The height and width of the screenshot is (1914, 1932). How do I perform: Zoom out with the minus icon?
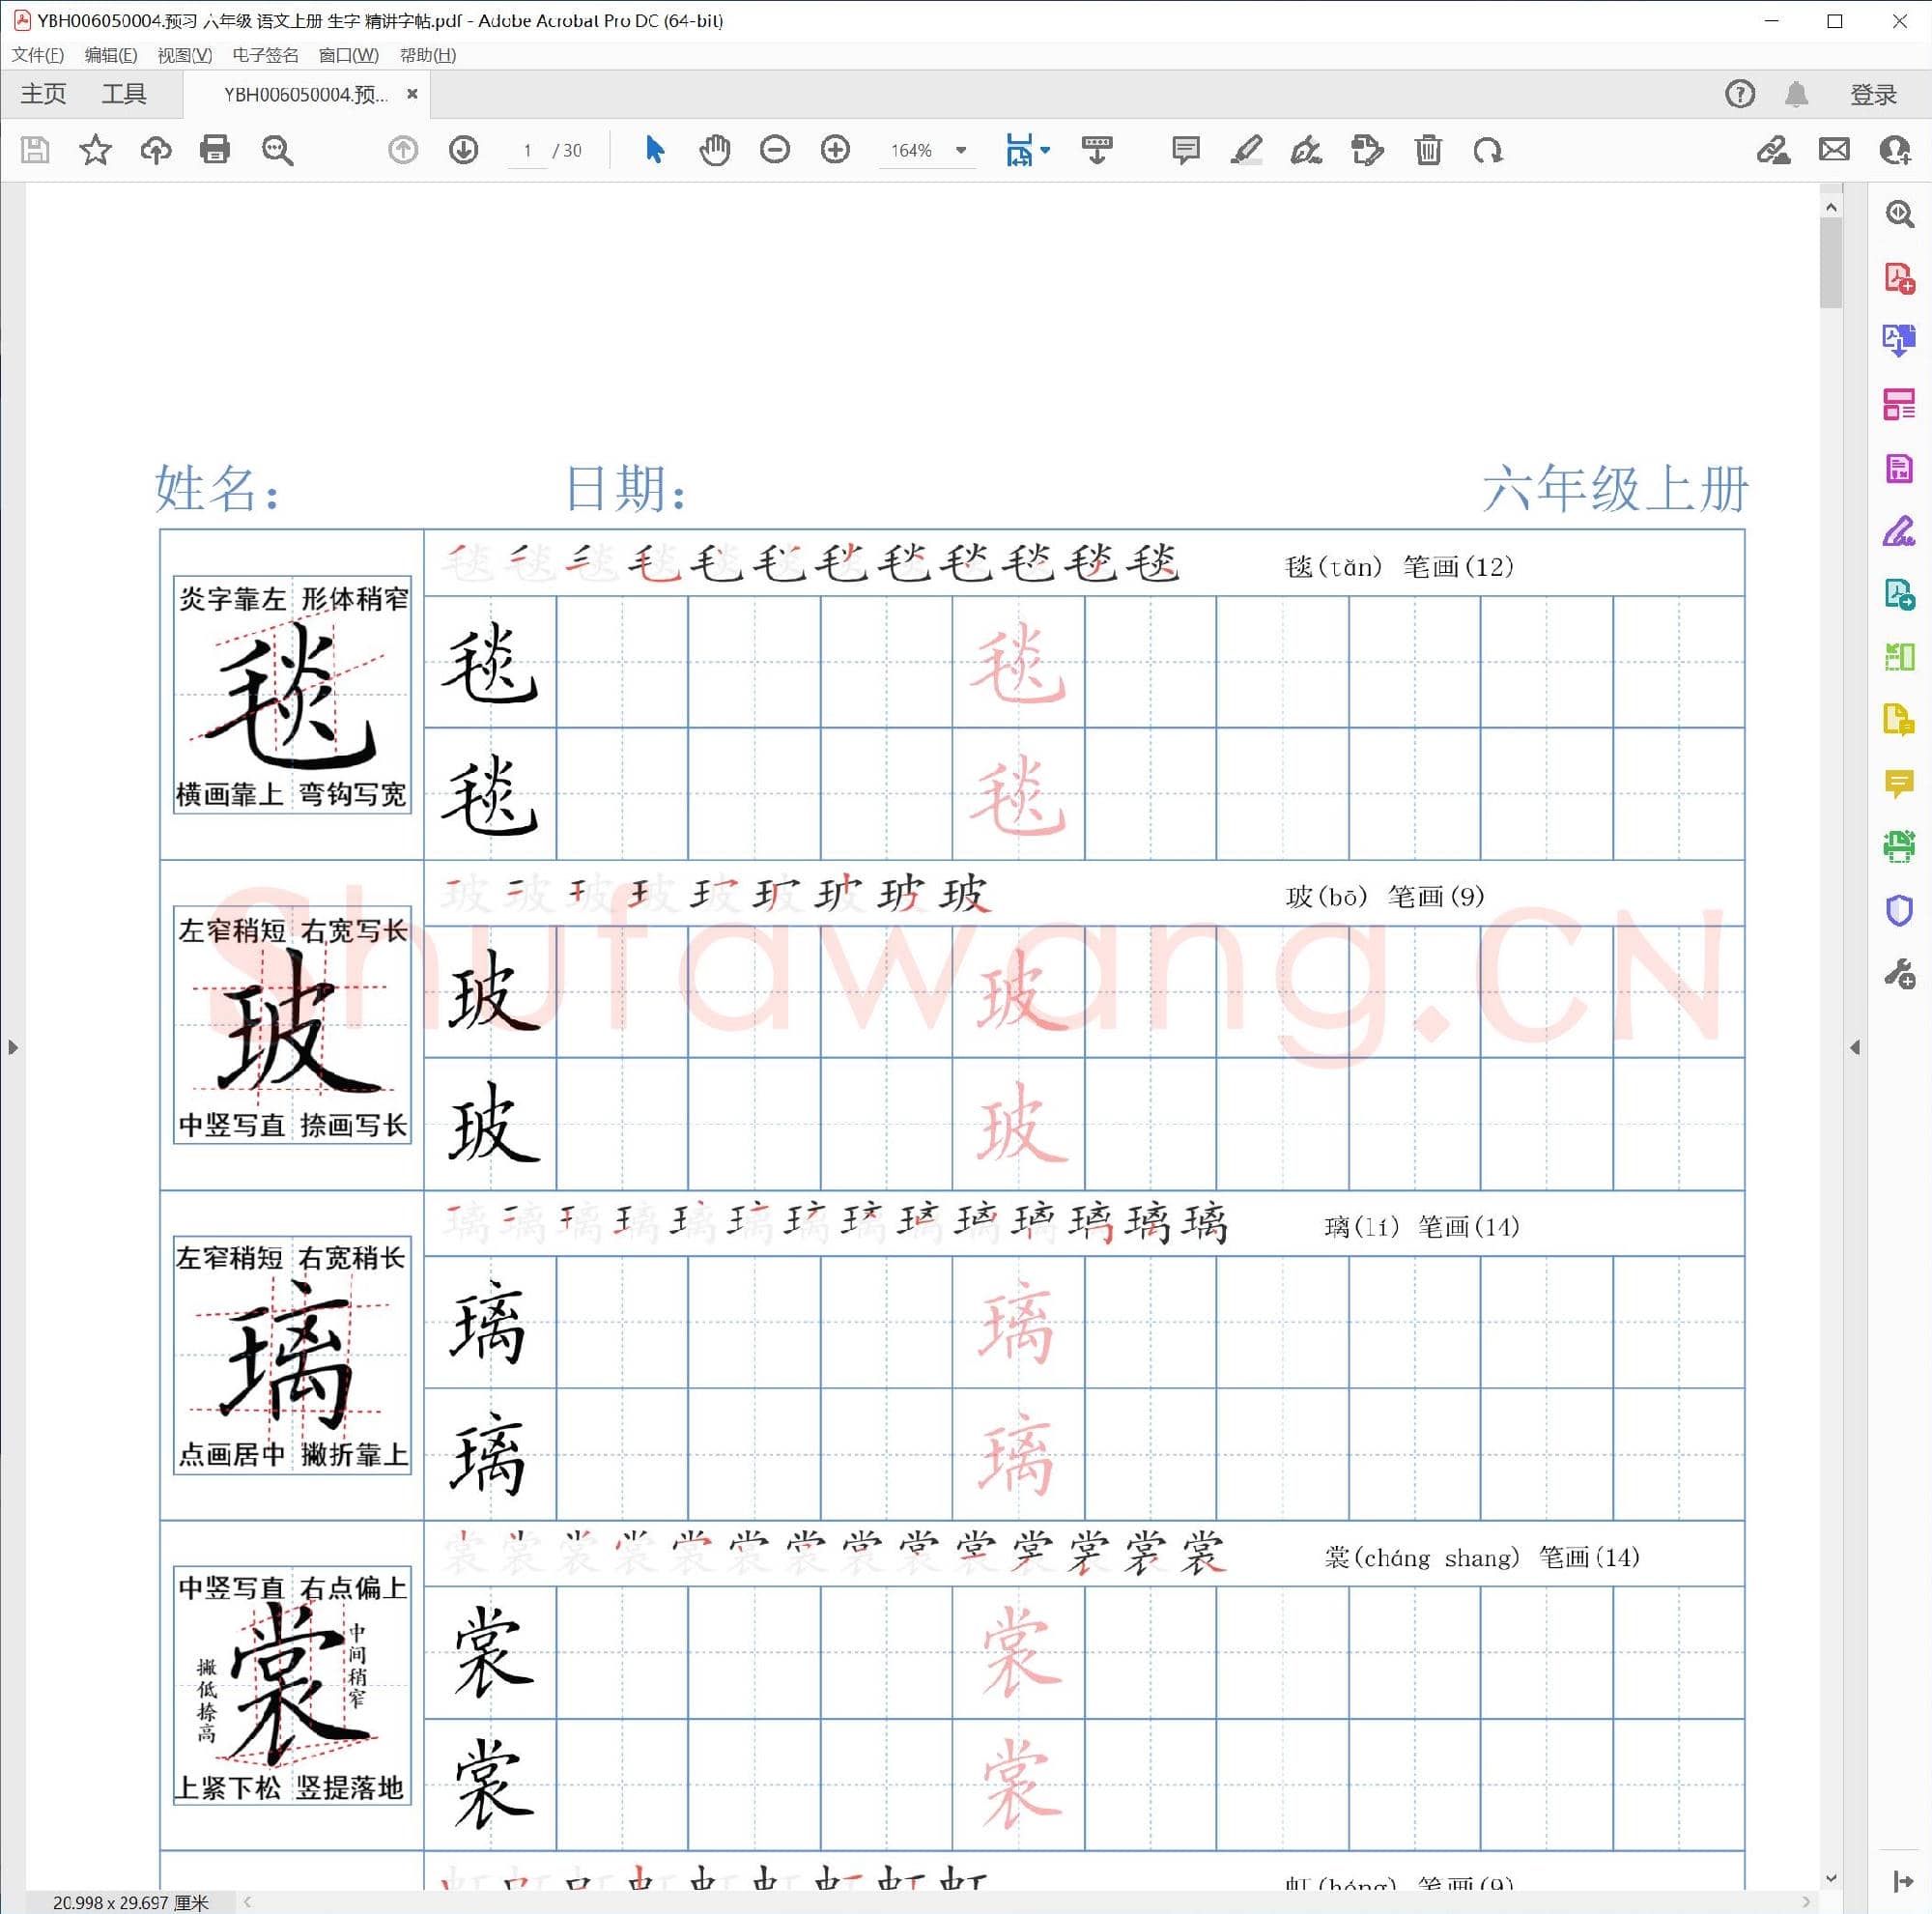pos(775,150)
